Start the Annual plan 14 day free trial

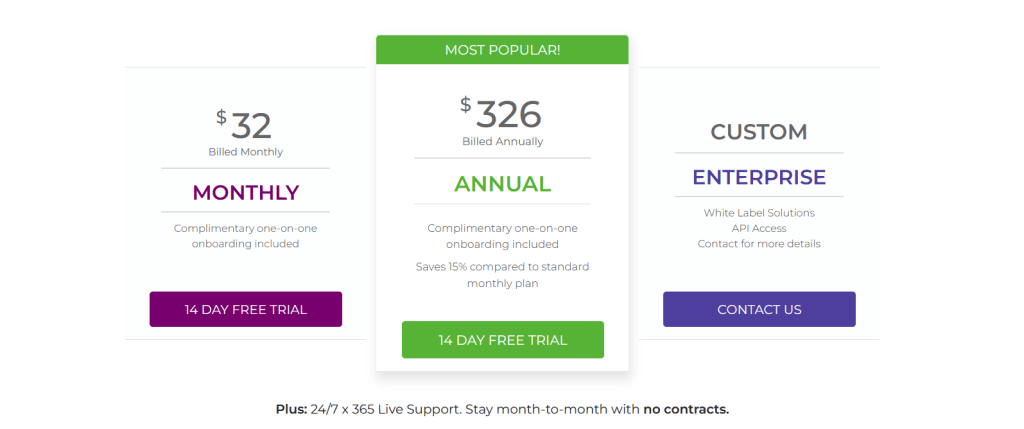tap(502, 340)
